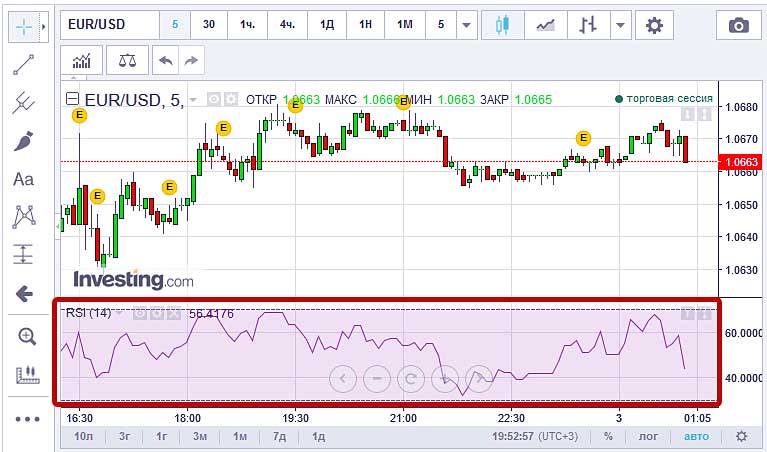This screenshot has width=767, height=452.
Task: Switch to the 1Н weekly timeframe
Action: click(365, 24)
